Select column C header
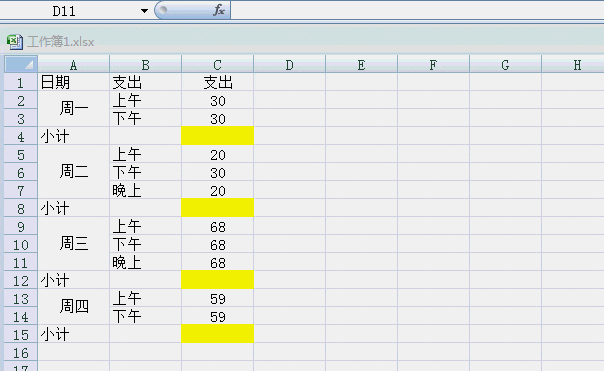 click(x=217, y=64)
